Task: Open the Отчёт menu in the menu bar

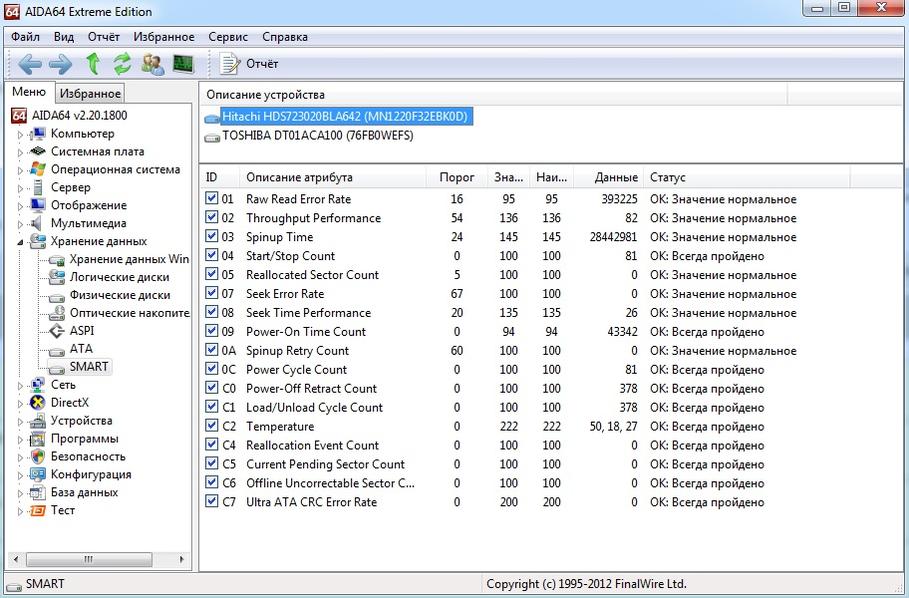Action: 104,37
